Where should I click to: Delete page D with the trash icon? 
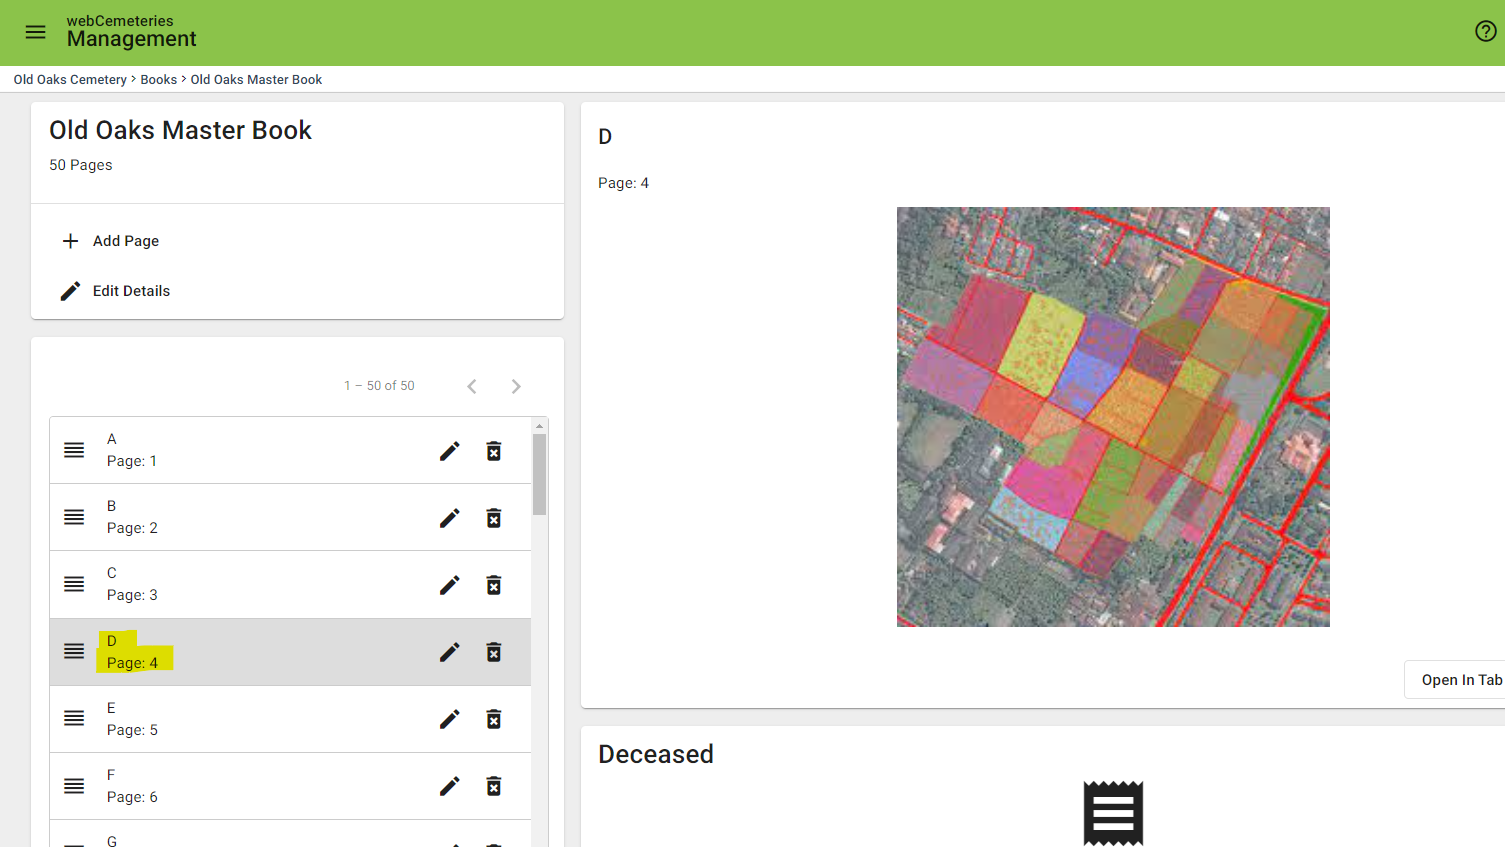pyautogui.click(x=494, y=652)
